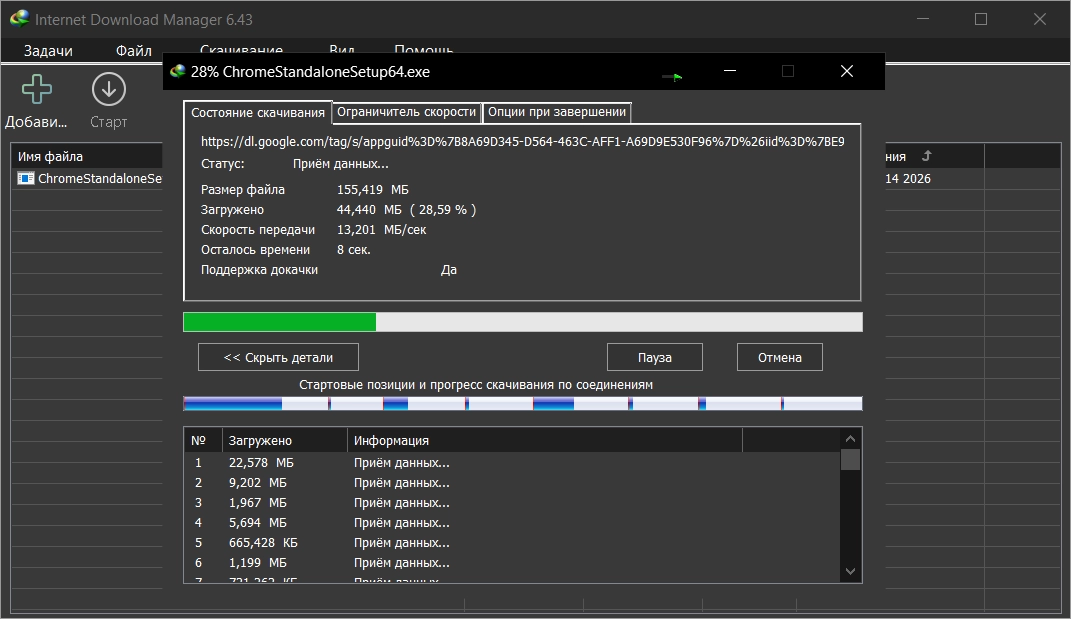Click the connections list scroll up arrow
The height and width of the screenshot is (619, 1071).
point(850,439)
